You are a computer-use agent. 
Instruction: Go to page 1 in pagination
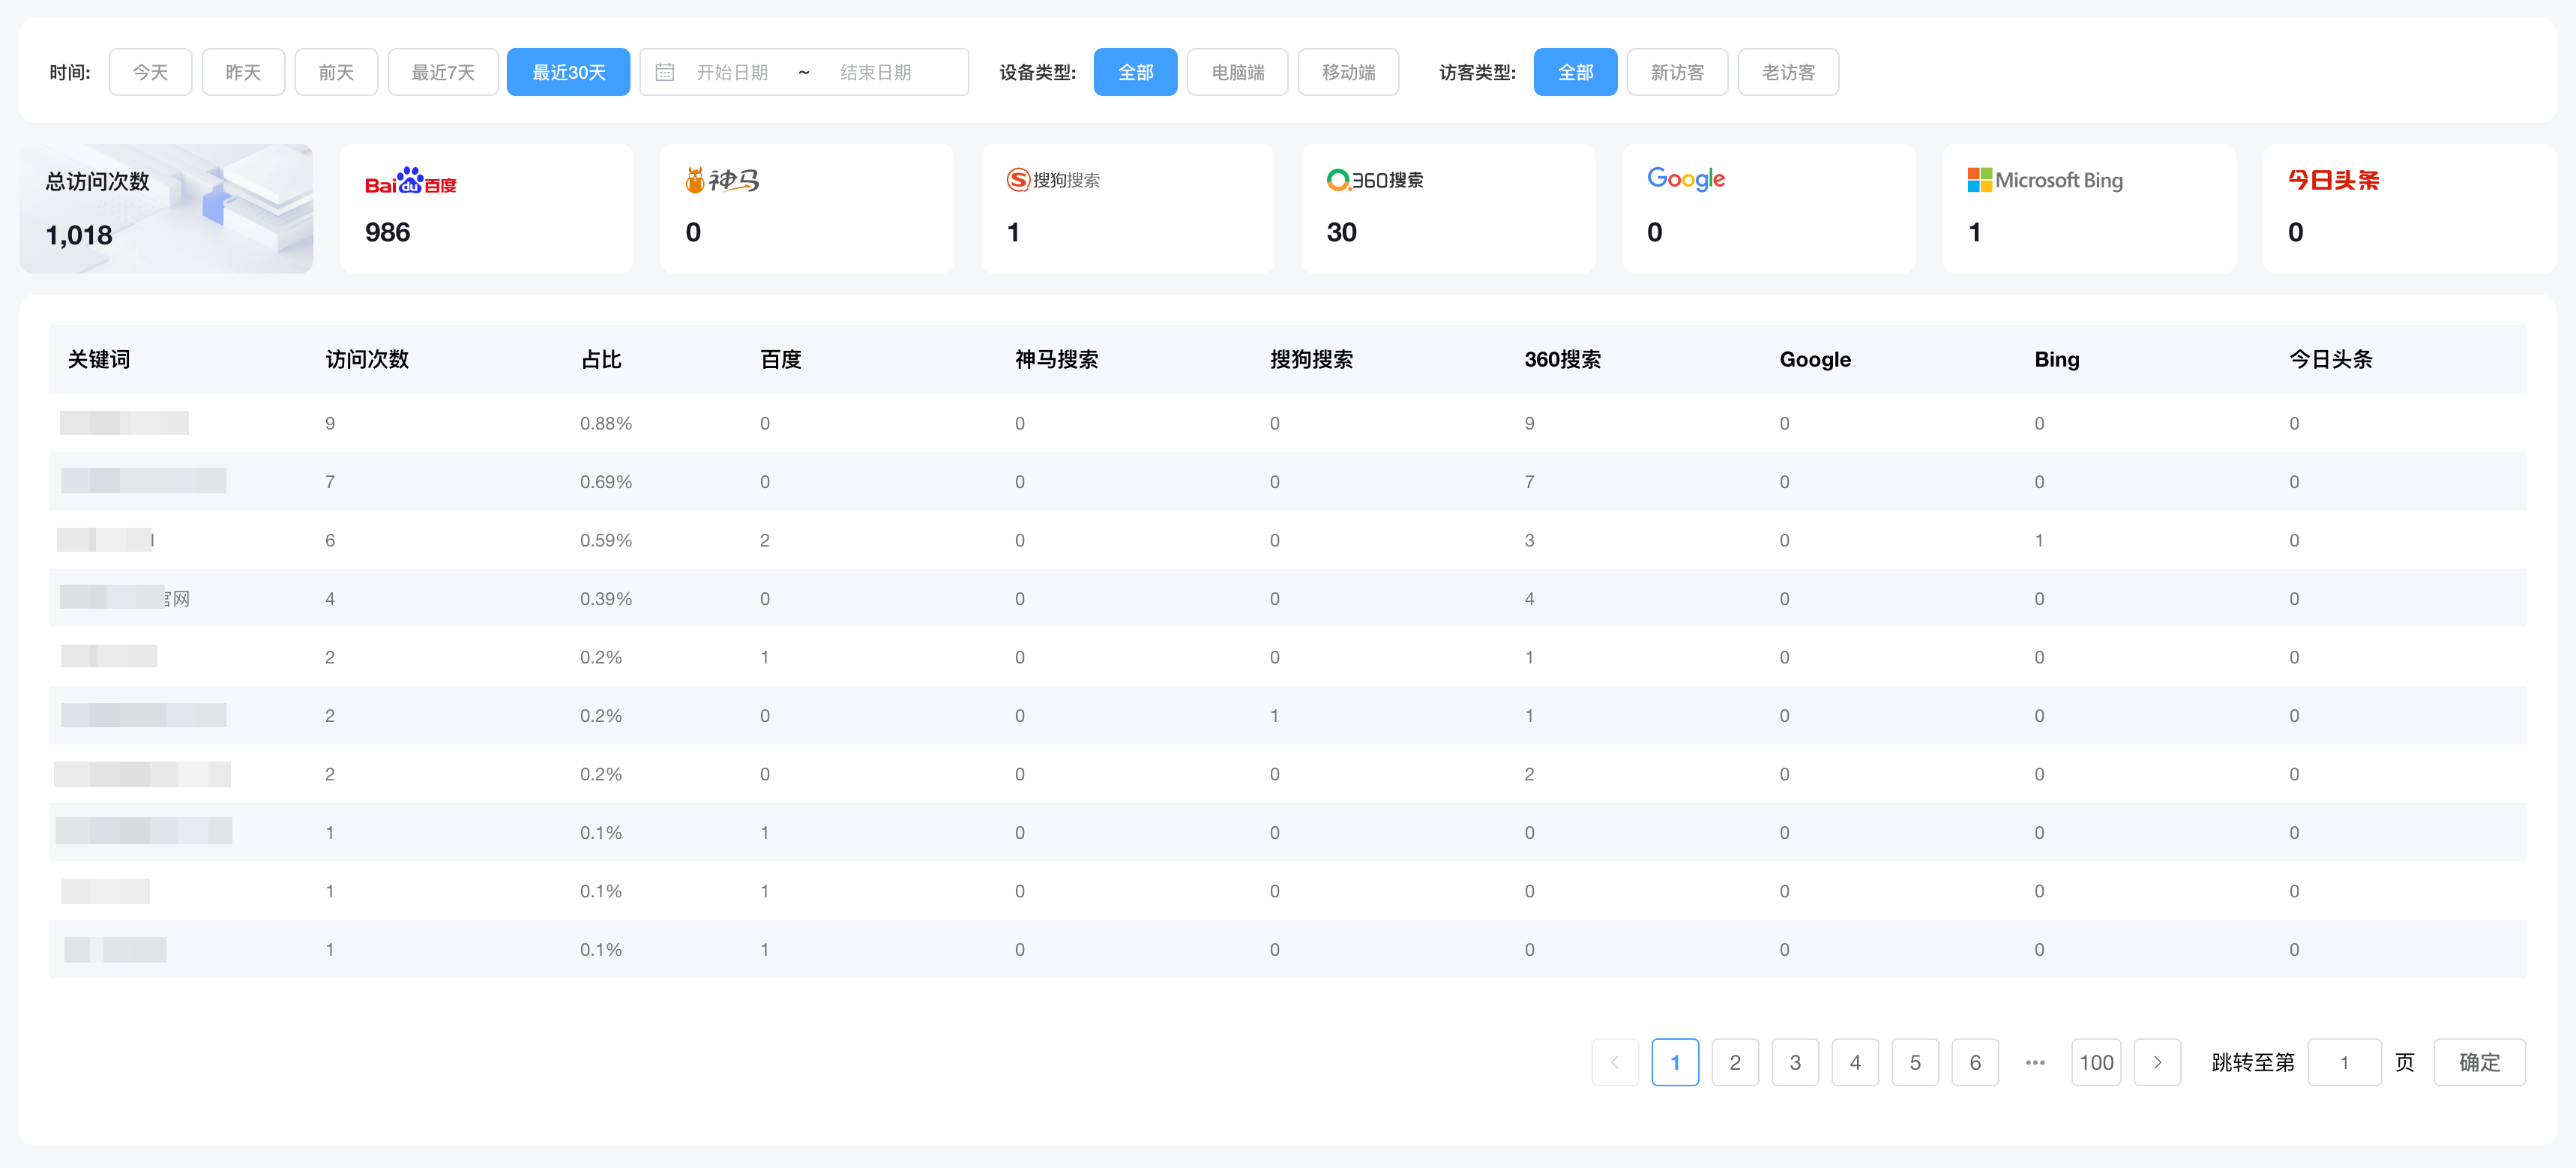coord(1675,1062)
